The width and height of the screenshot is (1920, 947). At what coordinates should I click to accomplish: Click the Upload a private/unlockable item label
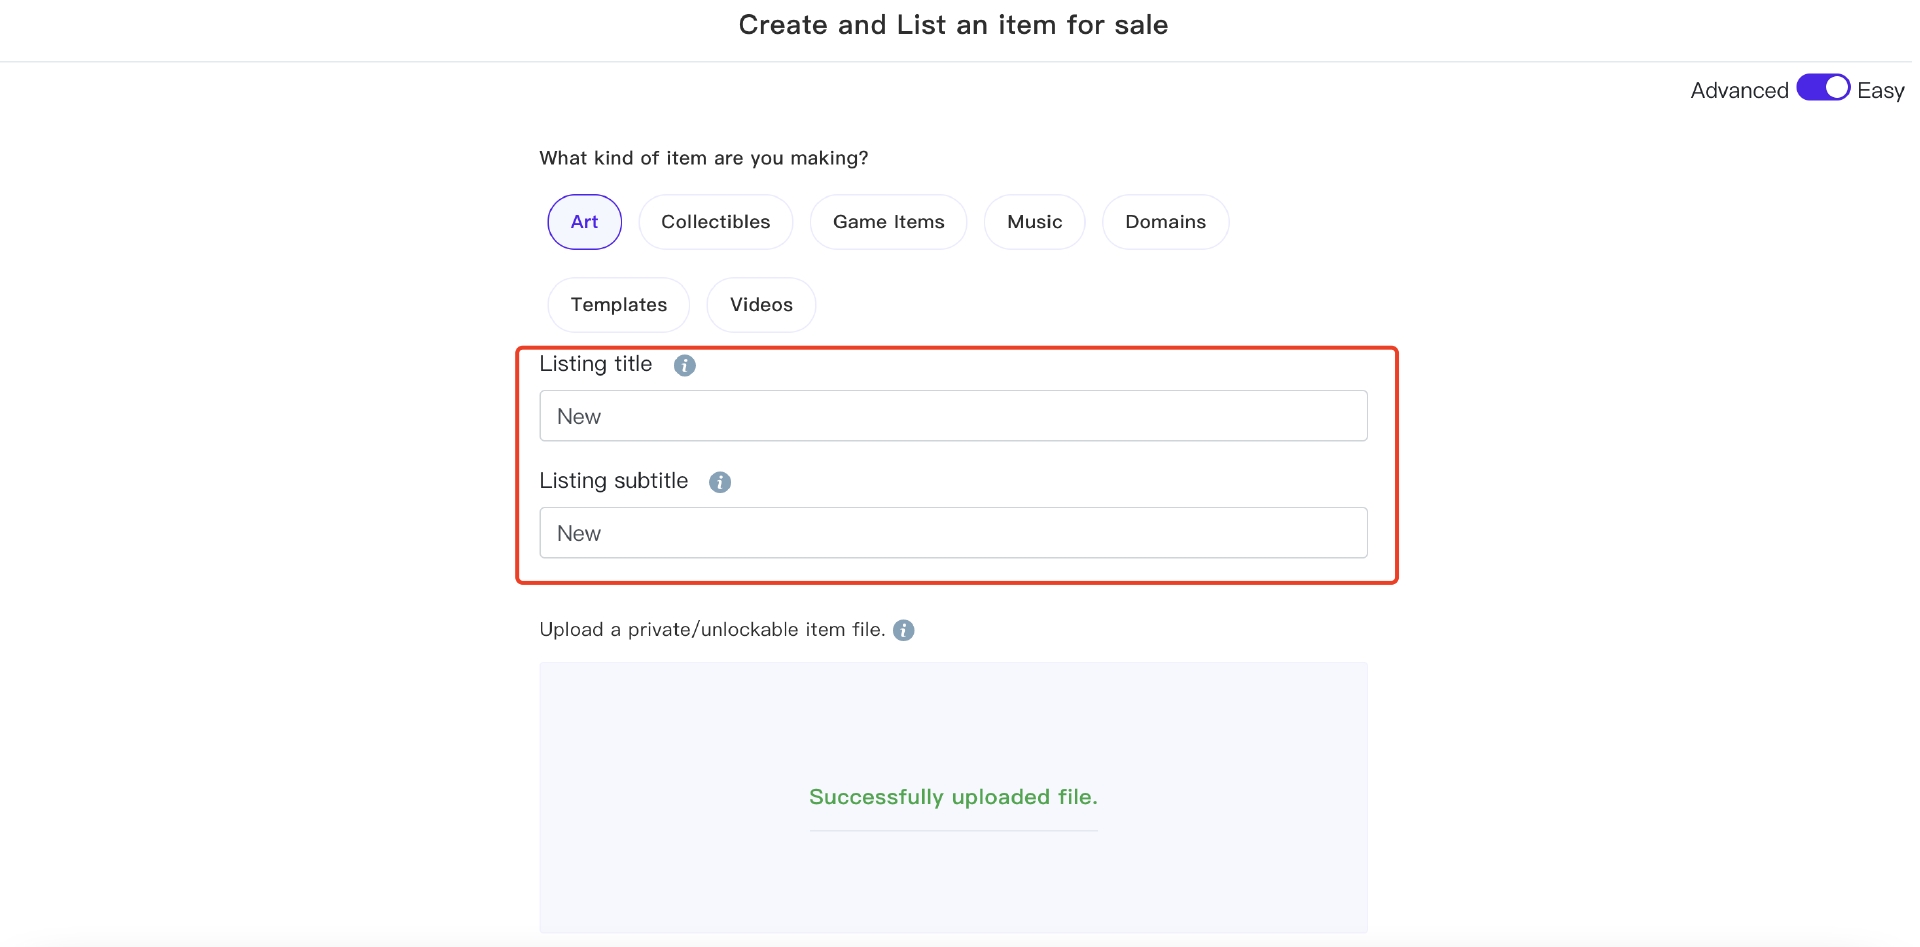tap(712, 630)
